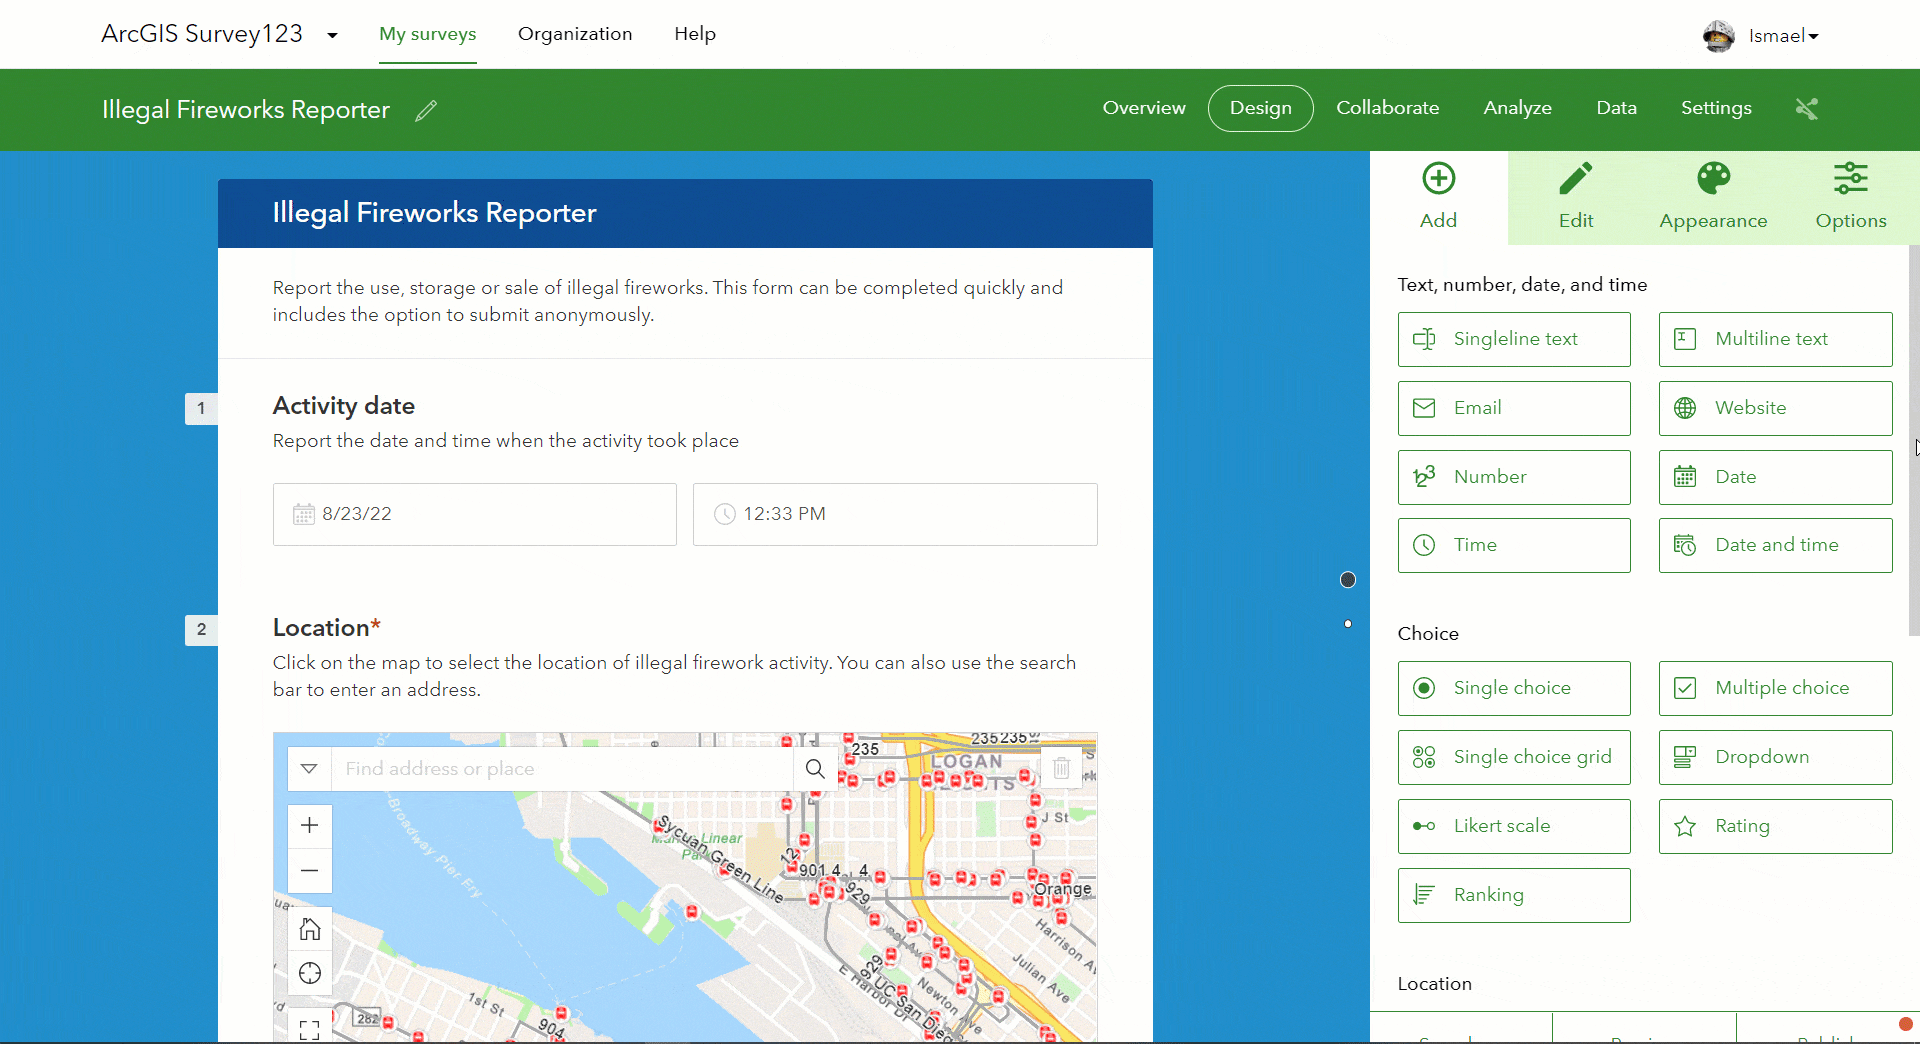Add a Single choice question
This screenshot has height=1044, width=1920.
pos(1513,688)
